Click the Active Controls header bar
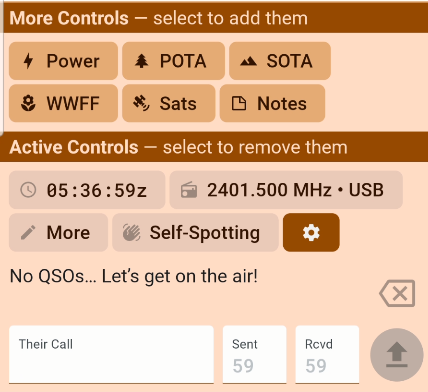Screen dimensions: 428x392 pyautogui.click(x=214, y=147)
